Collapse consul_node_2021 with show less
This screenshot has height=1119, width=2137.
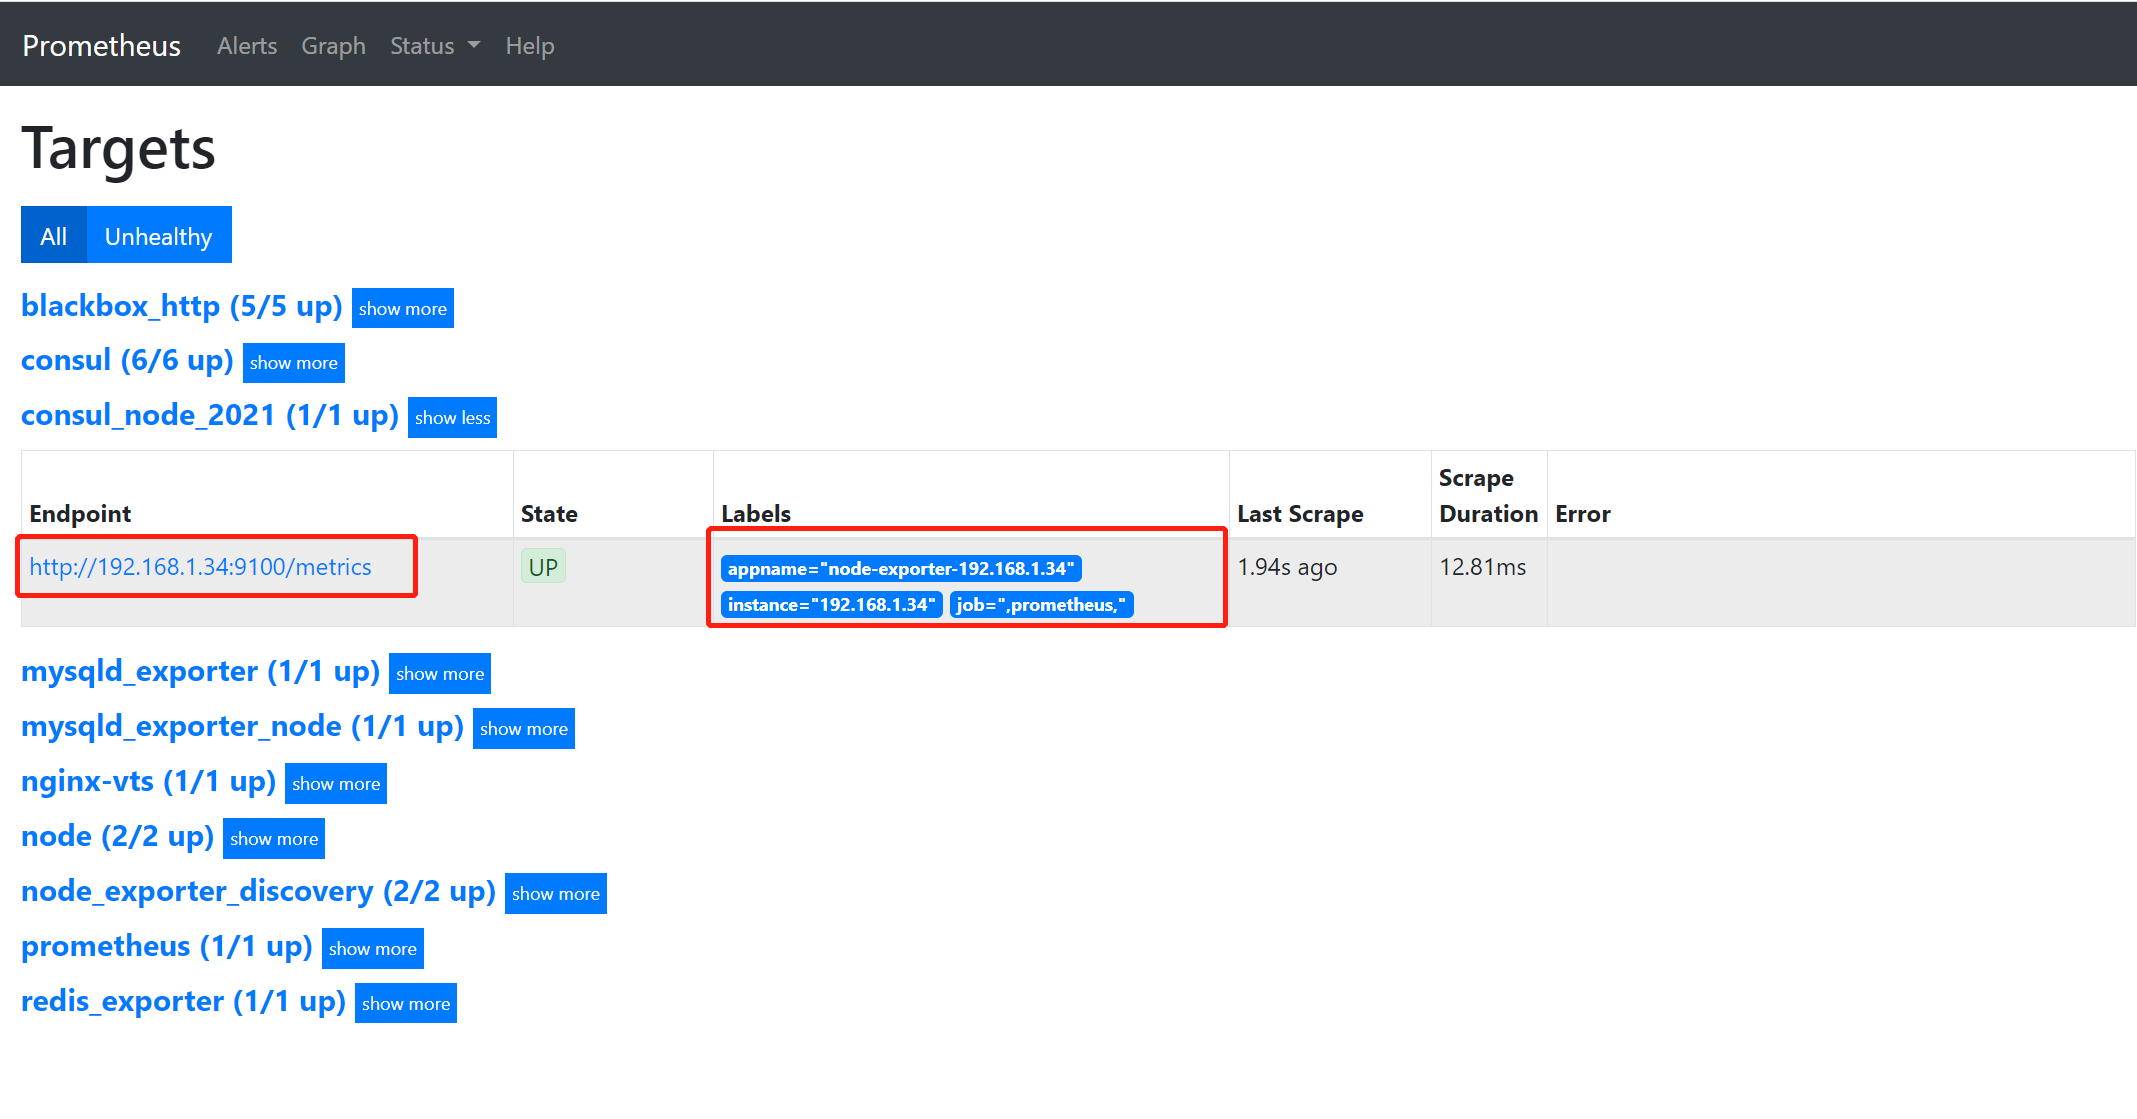tap(453, 418)
